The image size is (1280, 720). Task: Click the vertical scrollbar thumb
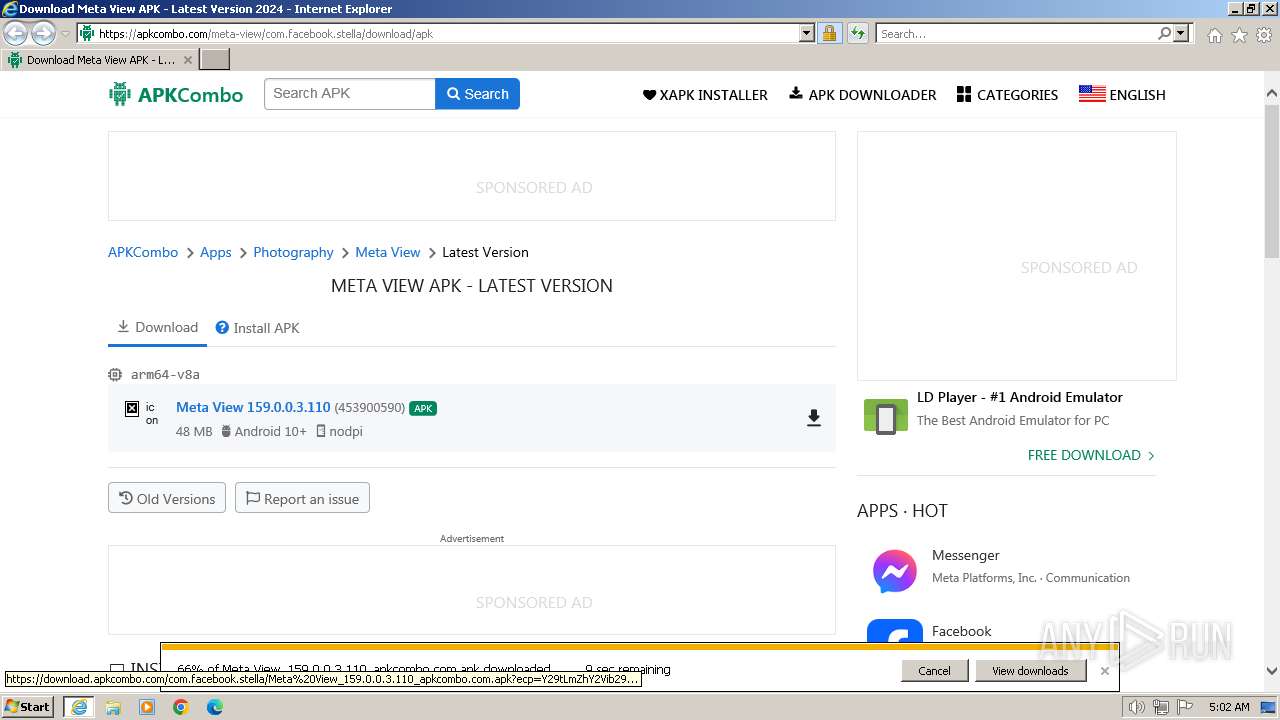click(1272, 180)
